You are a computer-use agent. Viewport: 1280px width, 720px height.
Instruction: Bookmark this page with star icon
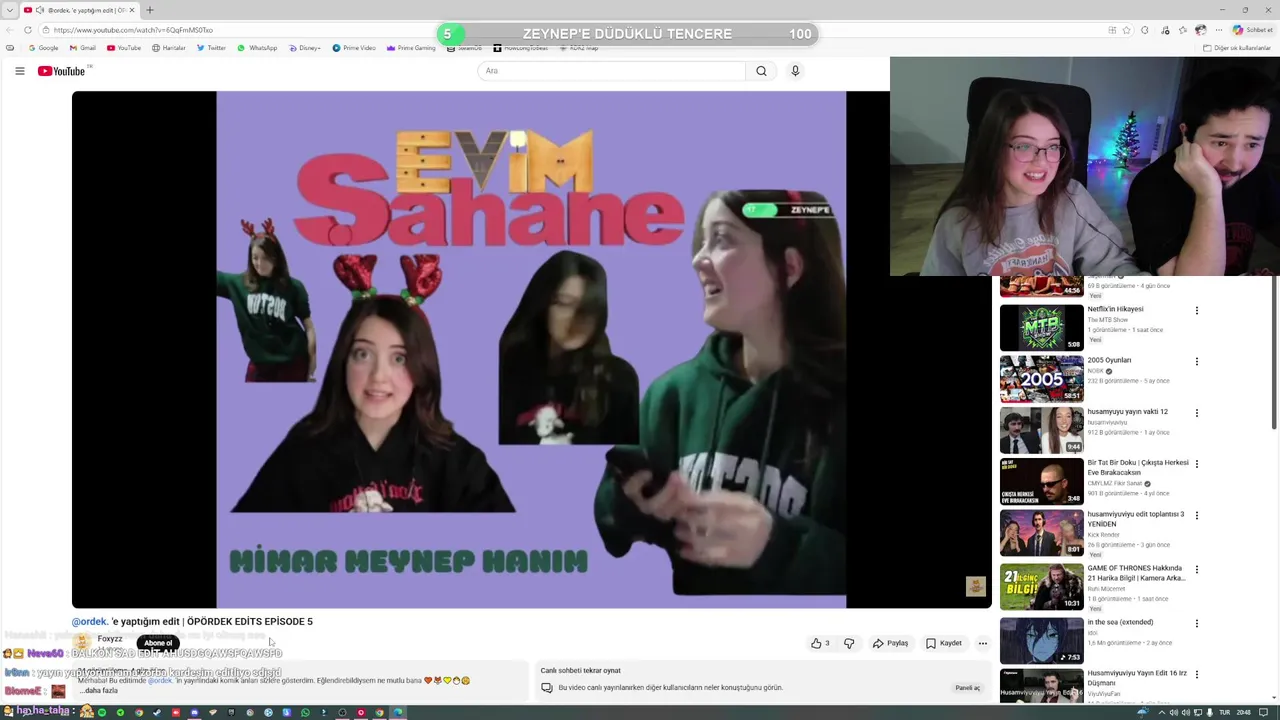[x=1128, y=30]
